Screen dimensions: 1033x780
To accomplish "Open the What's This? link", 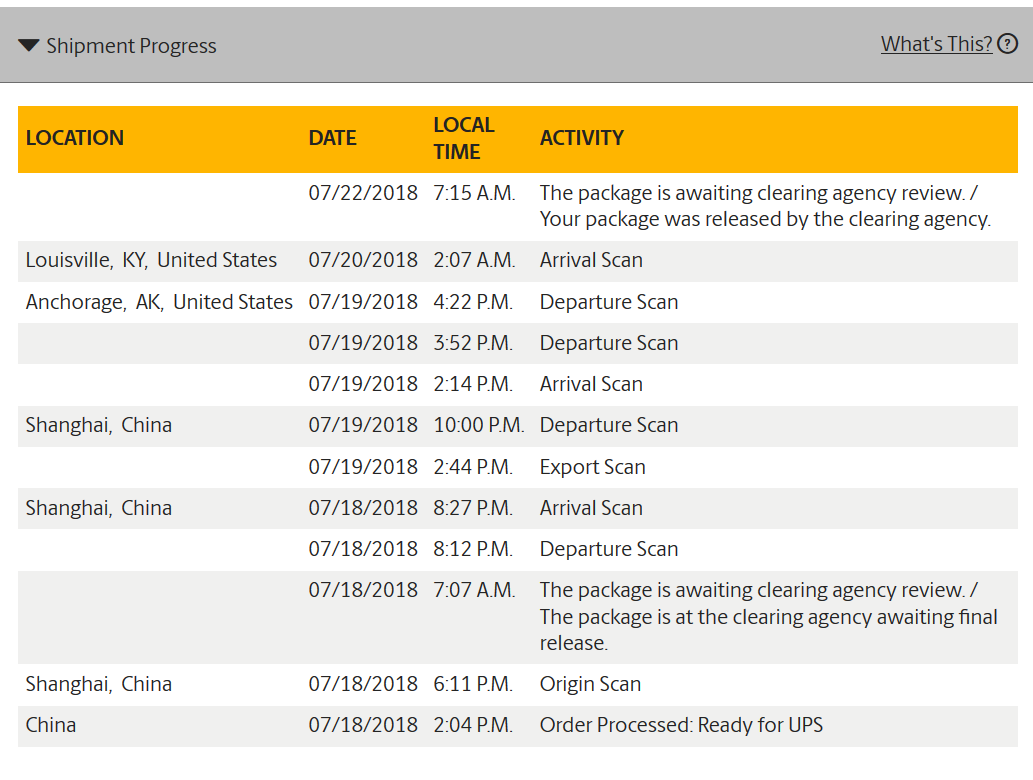I will tap(936, 44).
